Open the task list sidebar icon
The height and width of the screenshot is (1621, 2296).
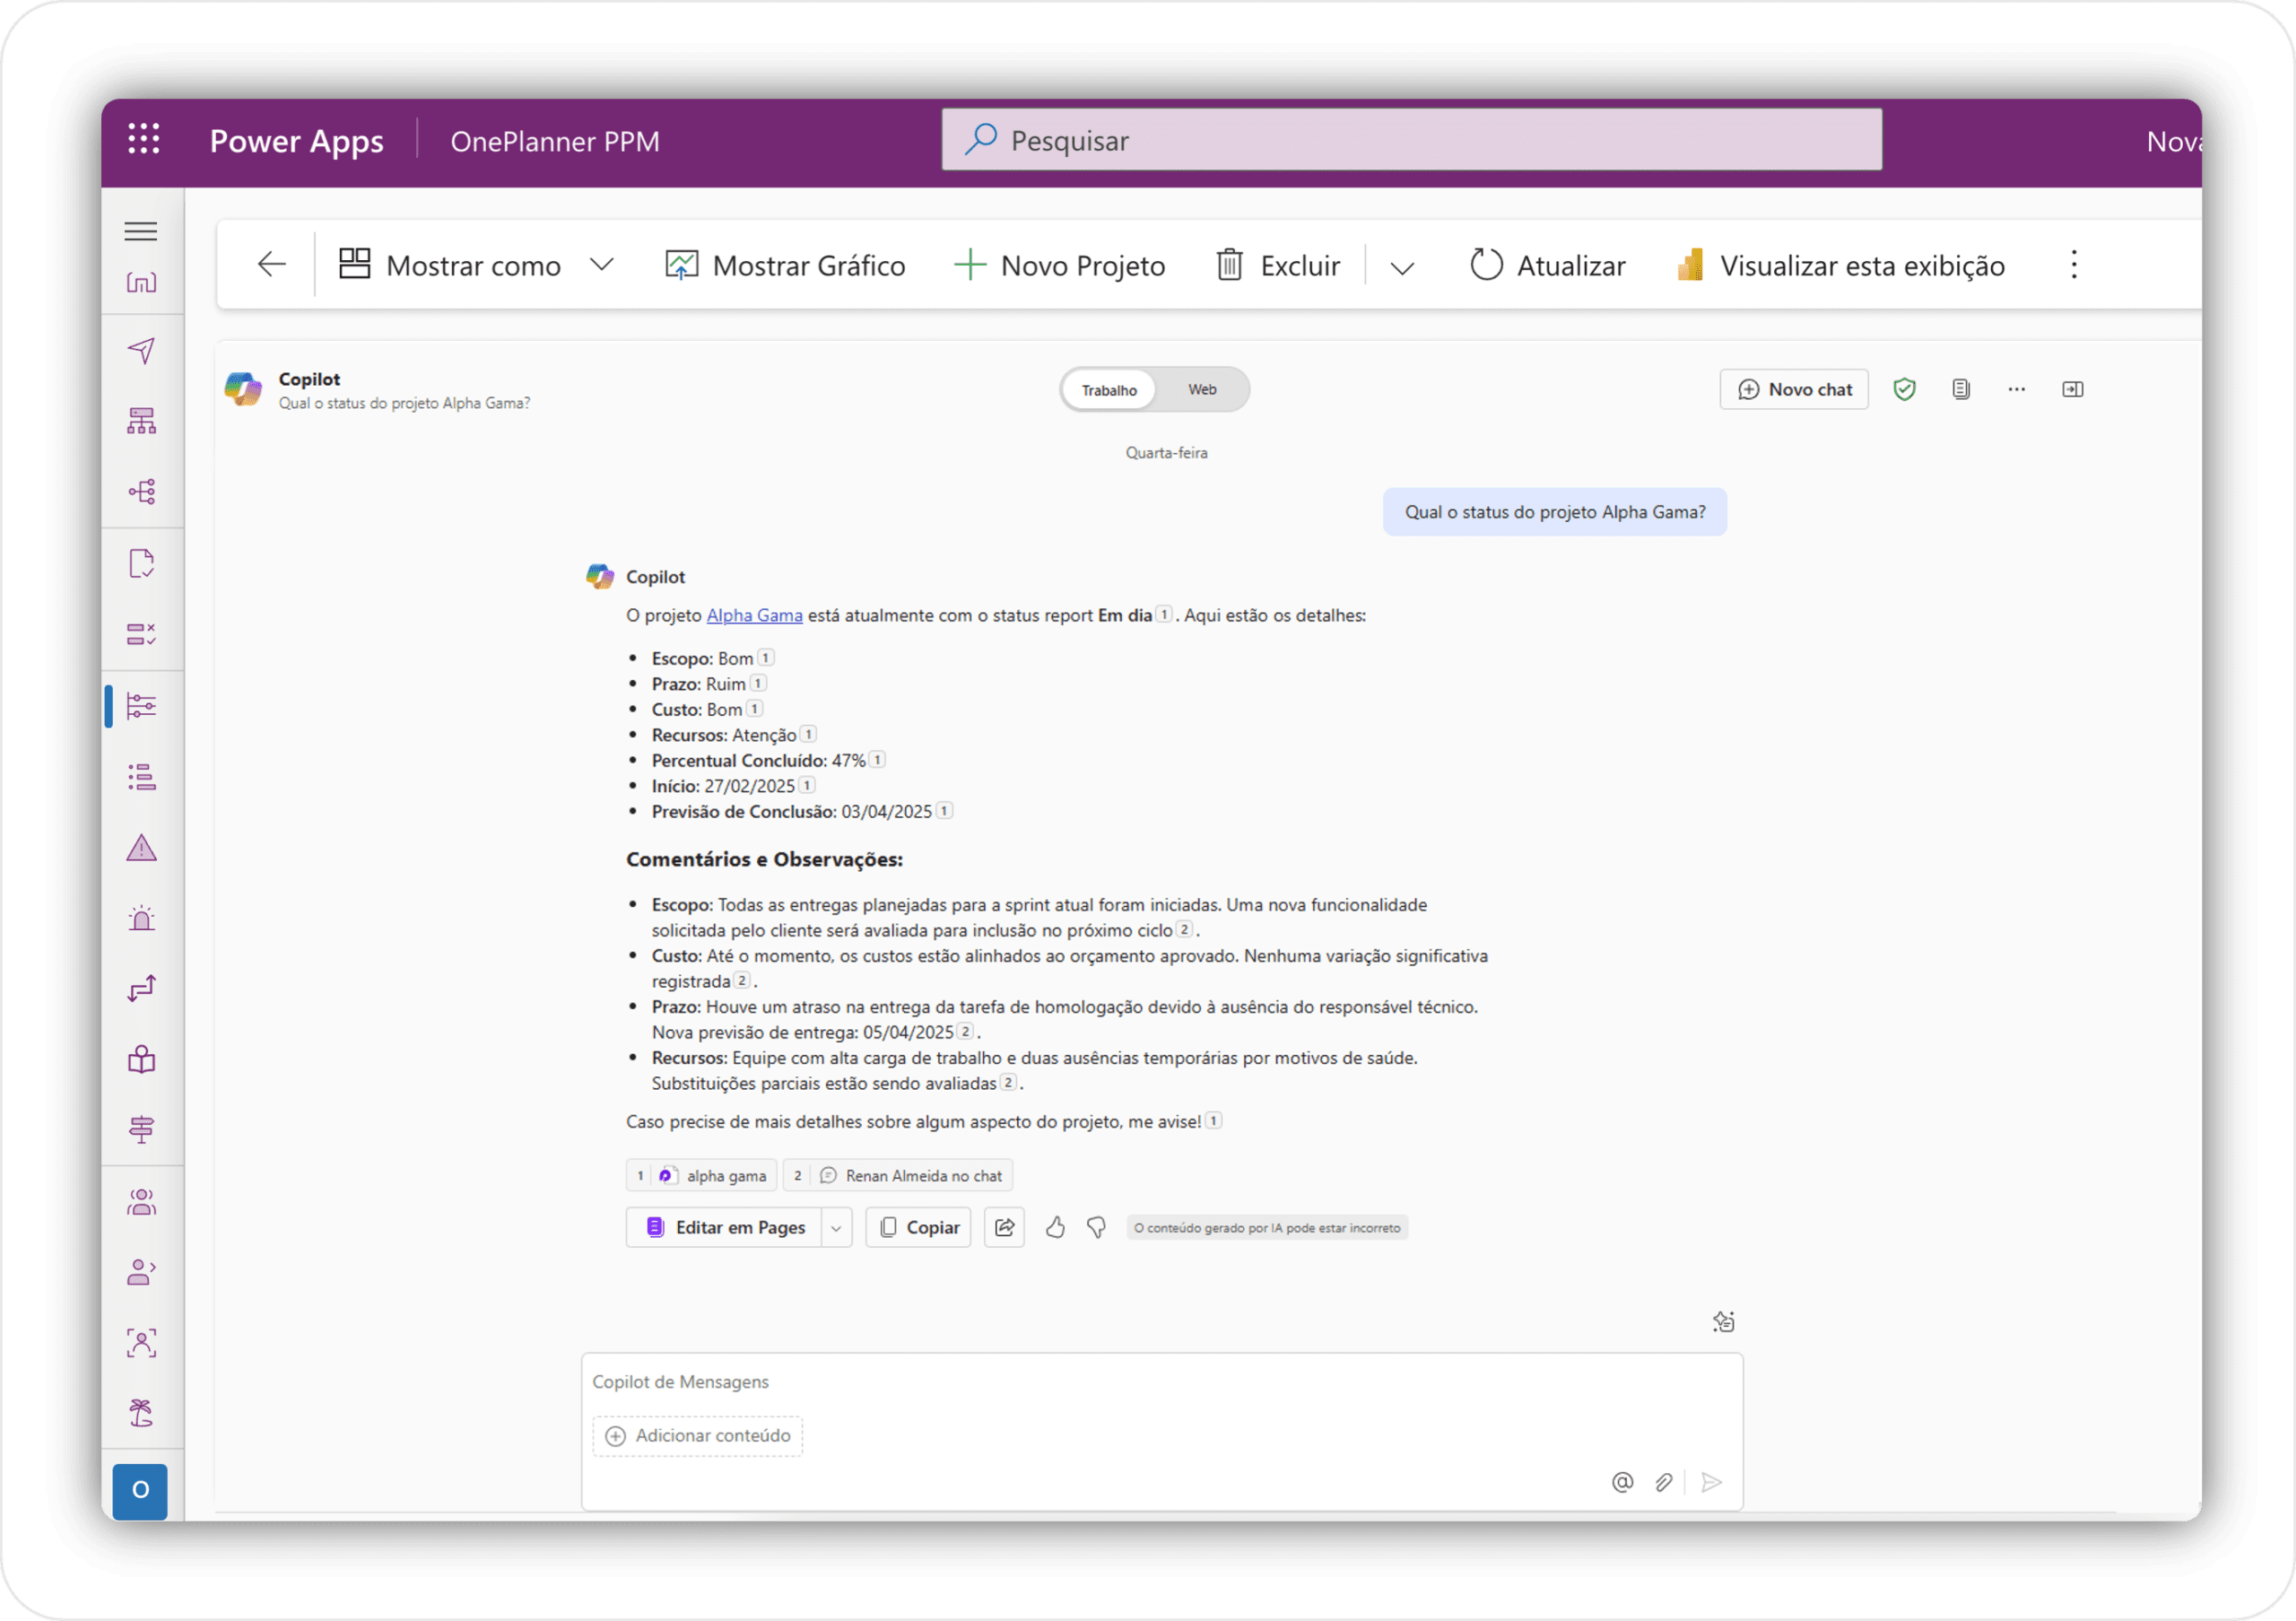(x=141, y=777)
